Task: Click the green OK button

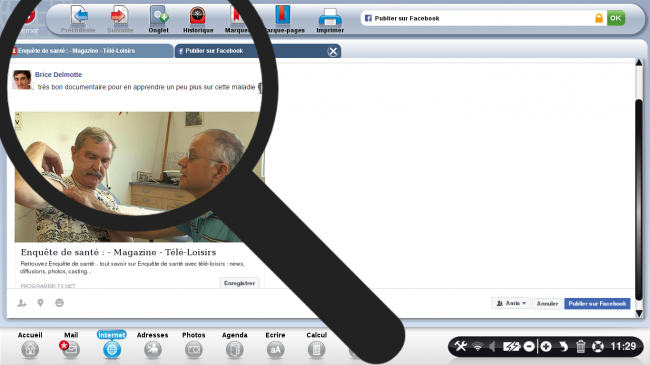Action: [616, 18]
